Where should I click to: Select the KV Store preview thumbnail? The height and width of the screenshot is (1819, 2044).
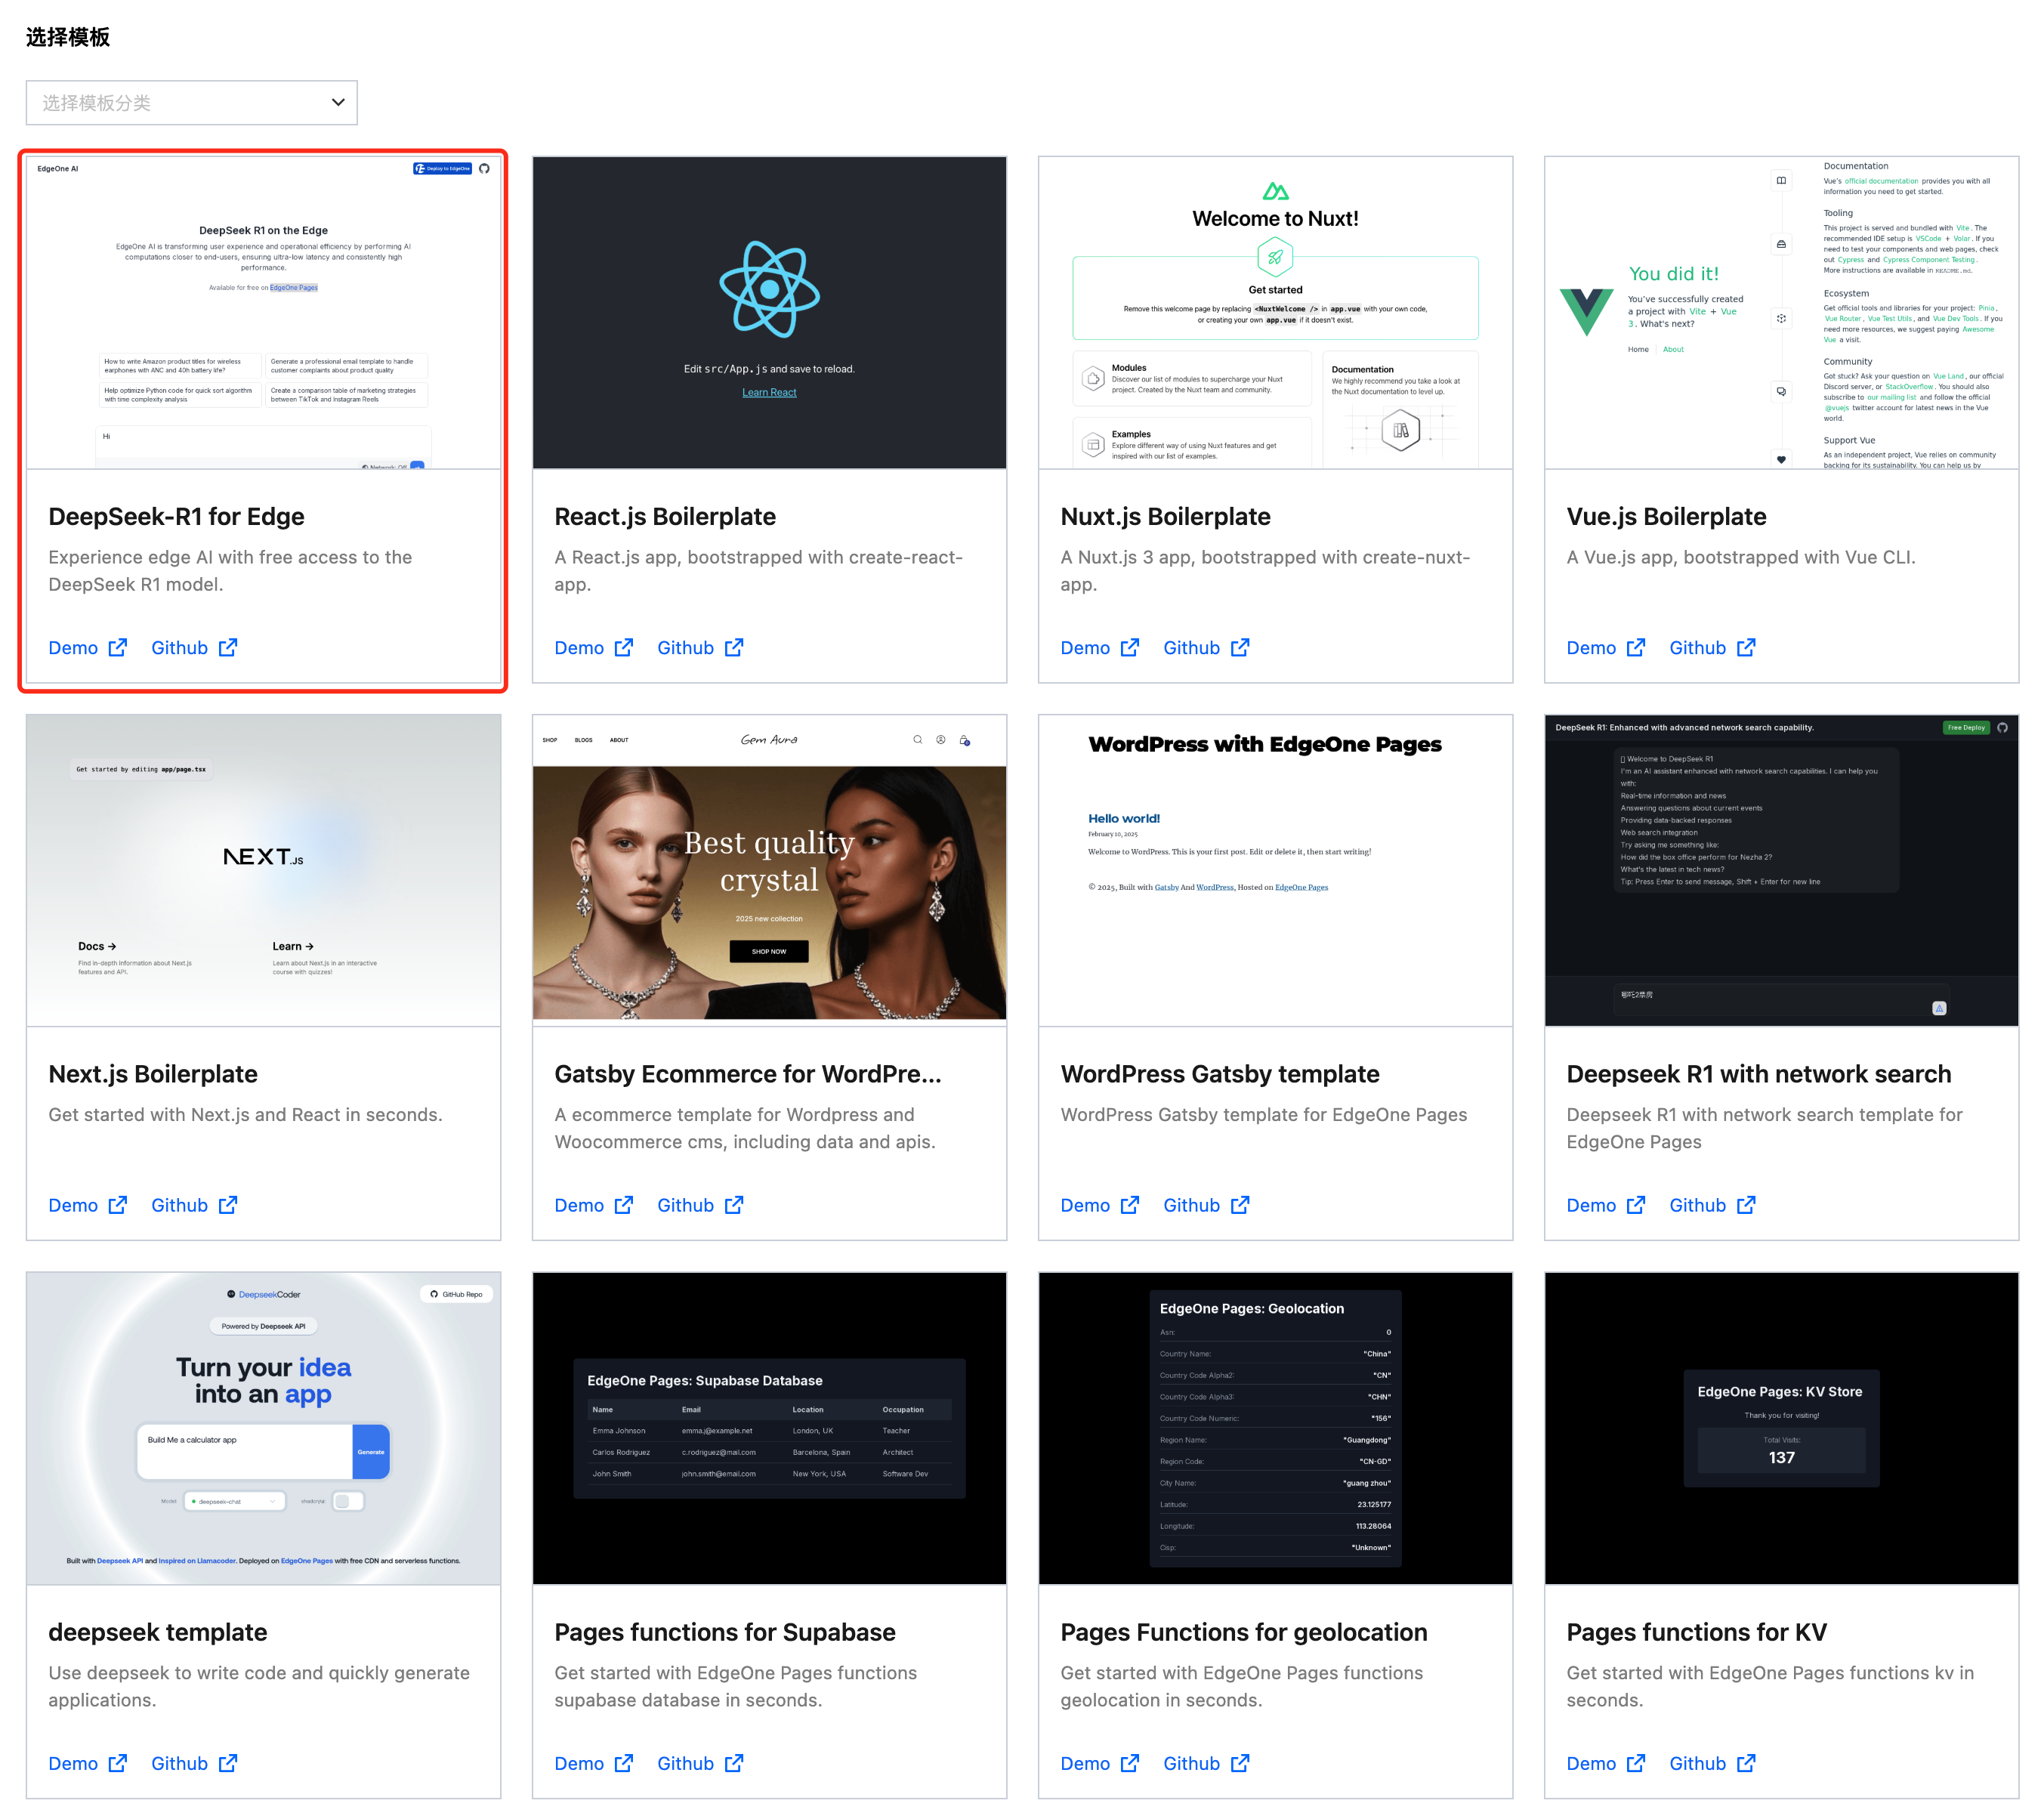(x=1781, y=1428)
